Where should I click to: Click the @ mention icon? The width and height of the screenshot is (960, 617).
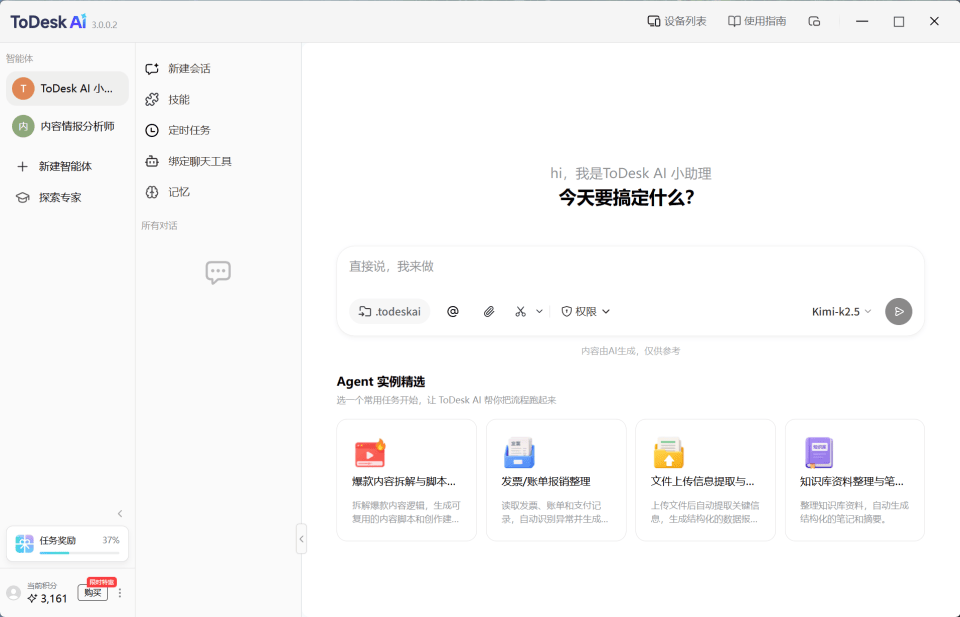click(452, 312)
